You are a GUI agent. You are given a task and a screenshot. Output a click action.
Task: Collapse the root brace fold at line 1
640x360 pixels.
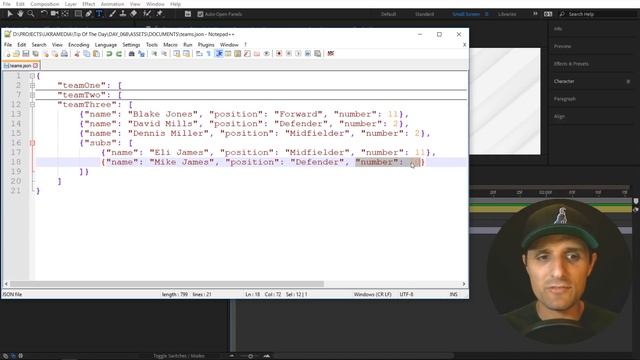point(32,76)
